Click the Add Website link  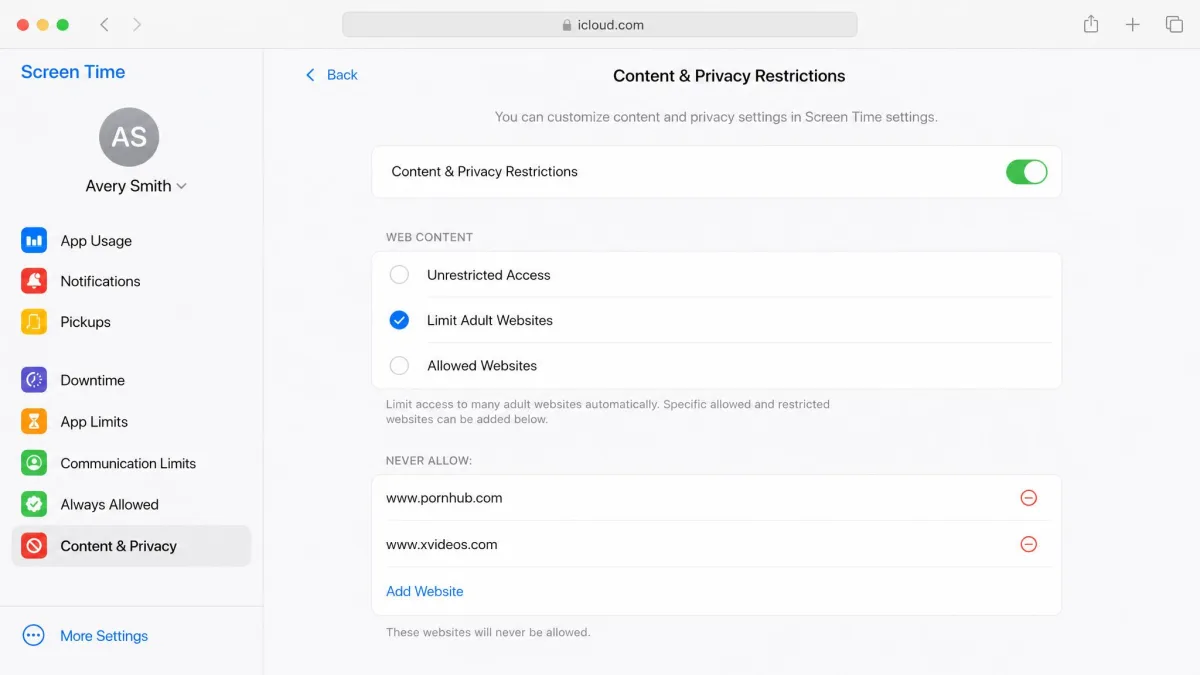pyautogui.click(x=425, y=591)
